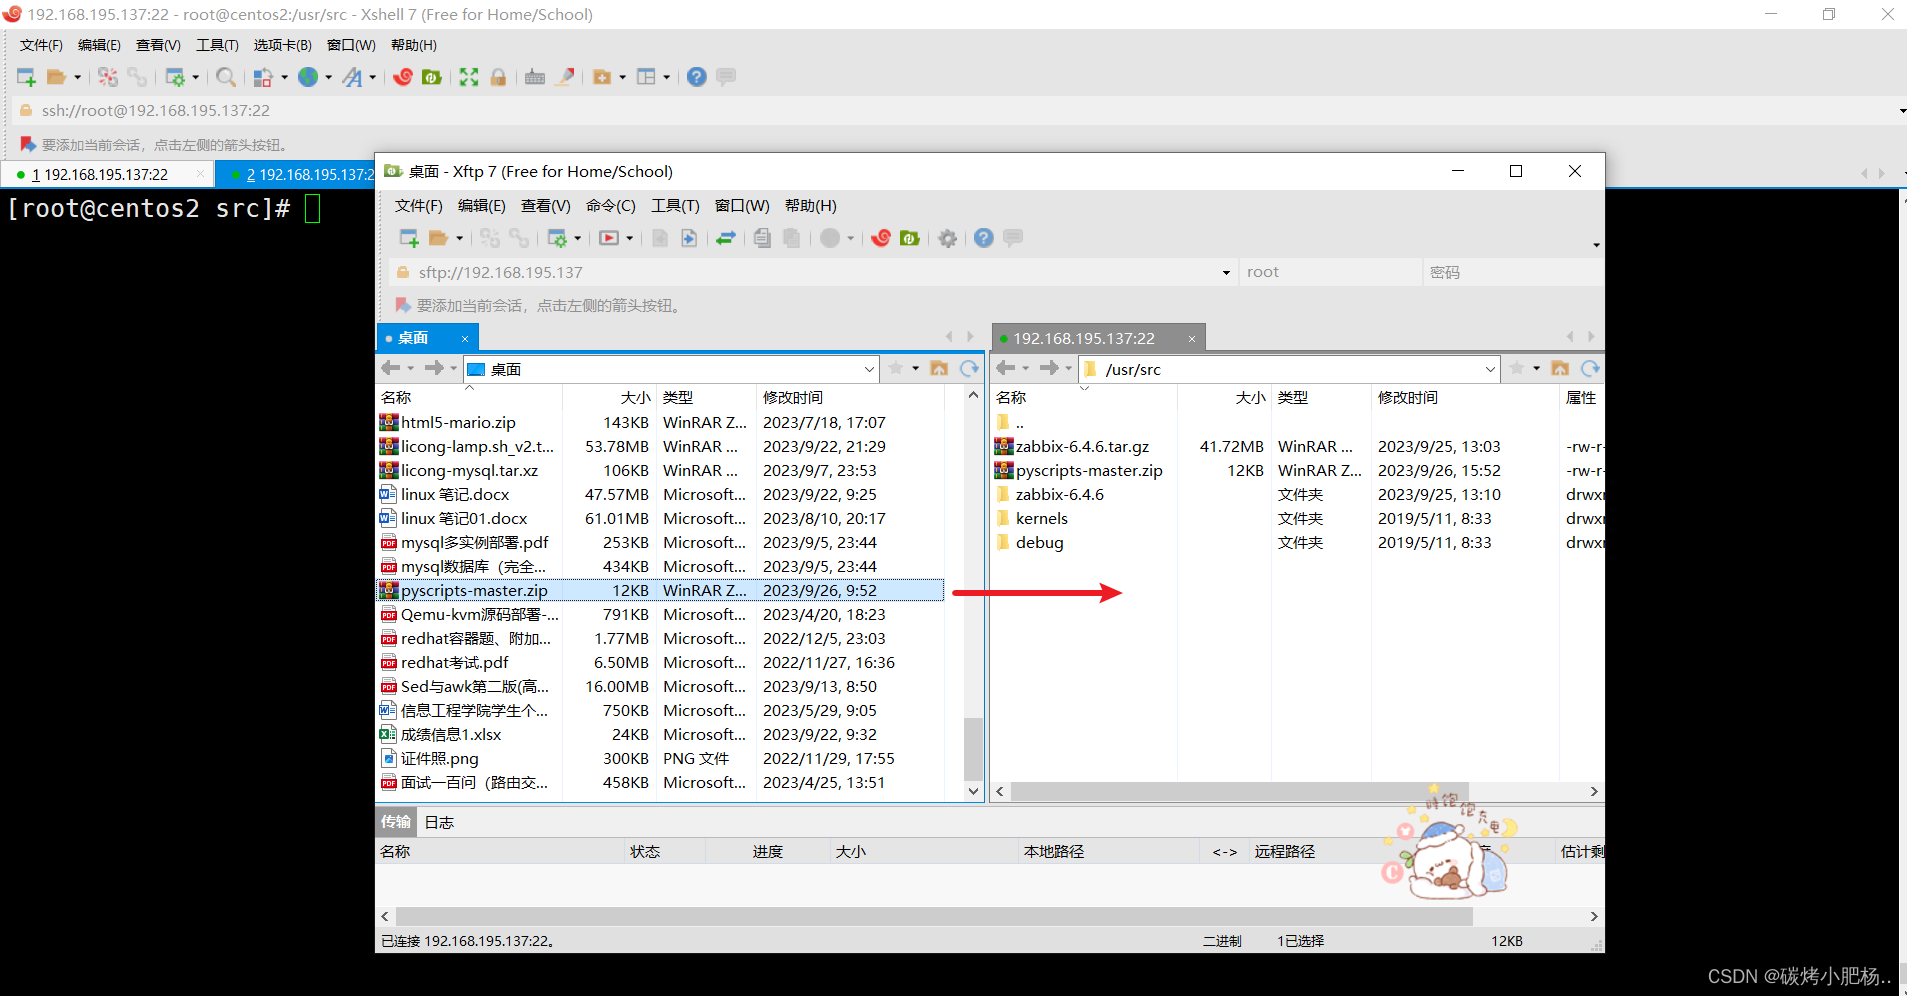Open Xftp terminal play button dropdown
1907x996 pixels.
630,238
